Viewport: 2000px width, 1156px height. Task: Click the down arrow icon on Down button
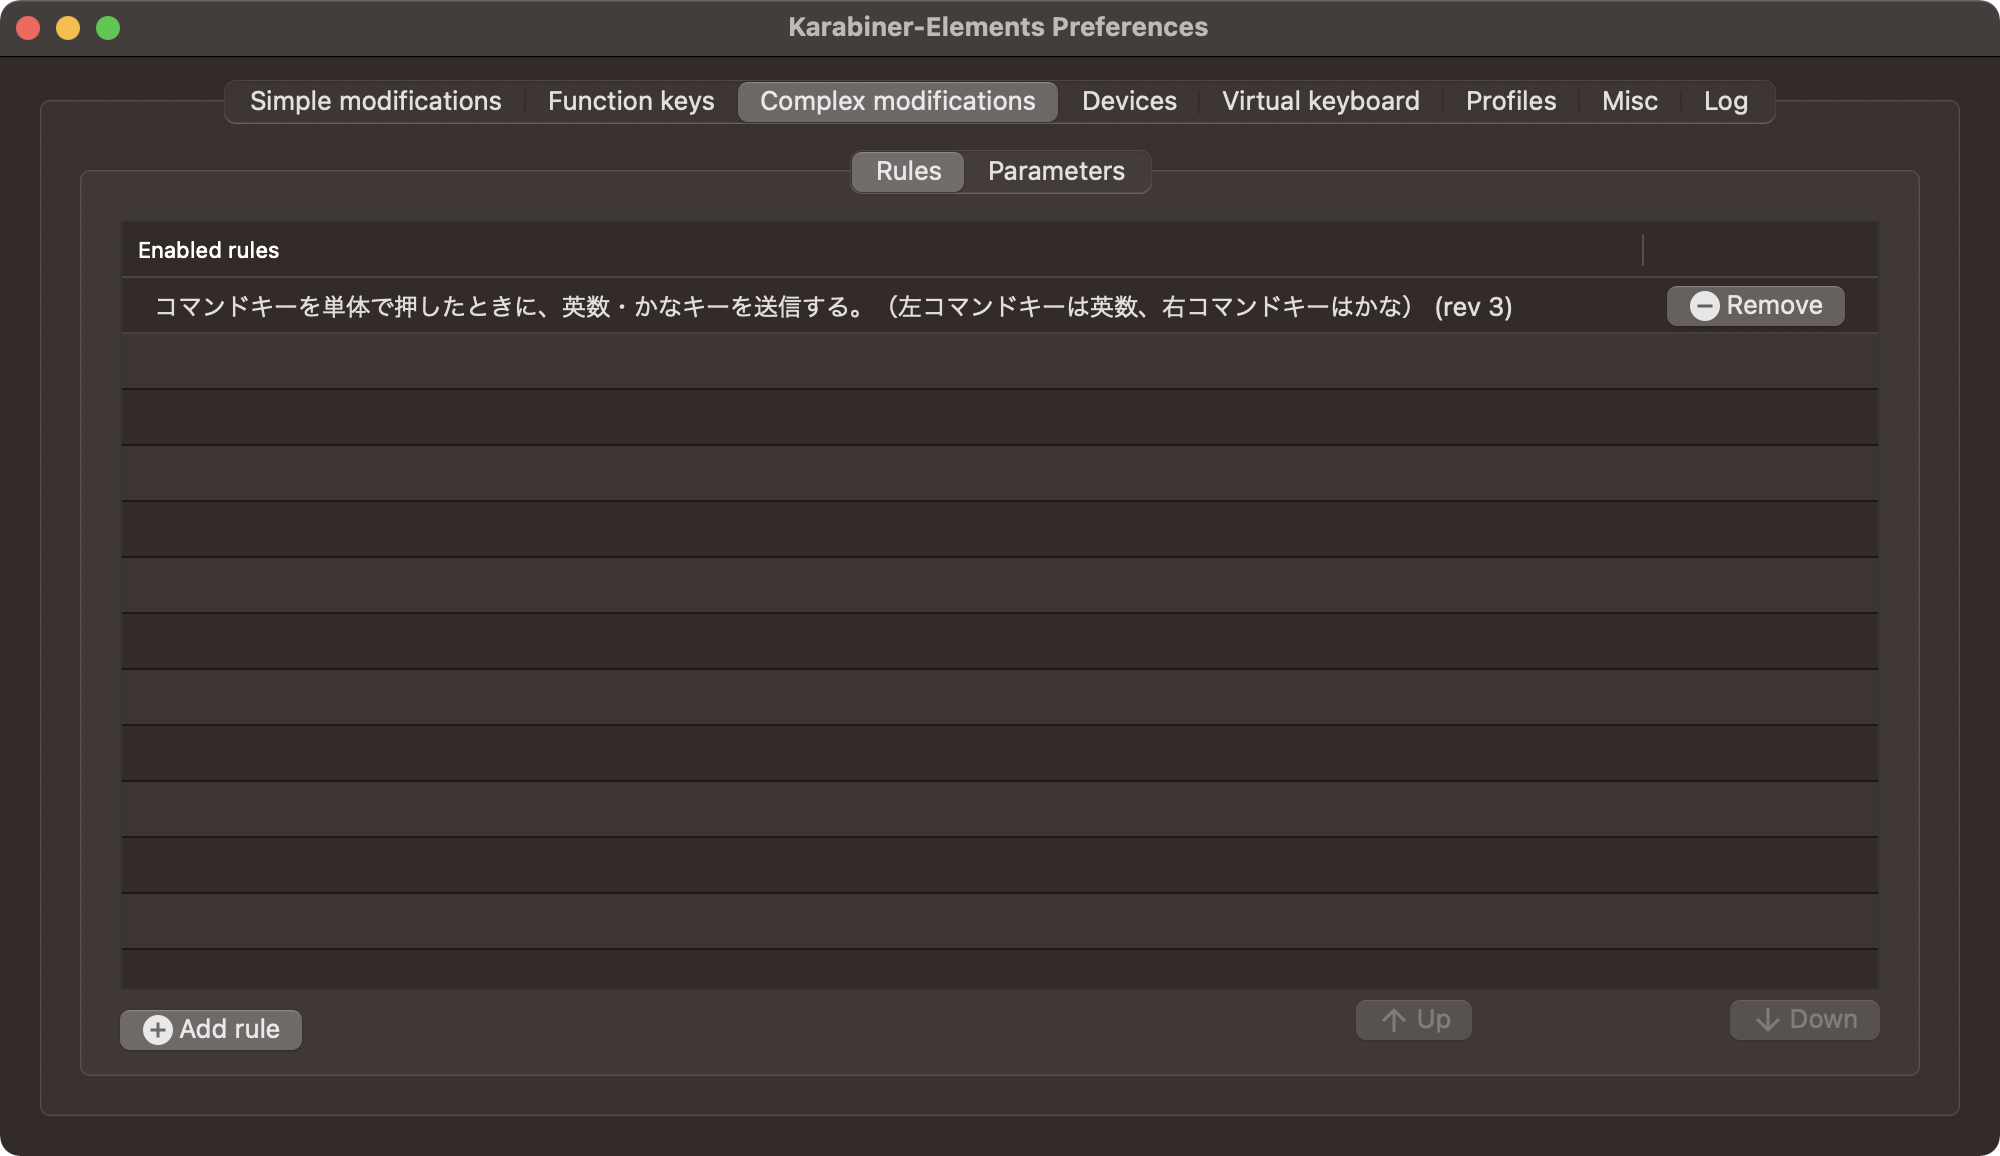[x=1768, y=1019]
